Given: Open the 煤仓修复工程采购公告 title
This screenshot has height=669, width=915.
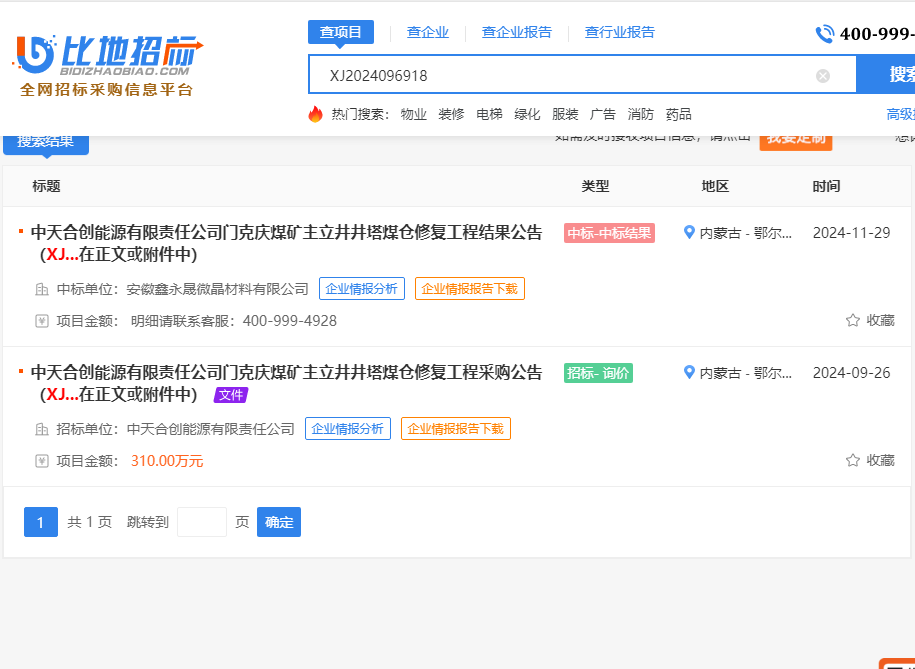Looking at the screenshot, I should pyautogui.click(x=287, y=384).
